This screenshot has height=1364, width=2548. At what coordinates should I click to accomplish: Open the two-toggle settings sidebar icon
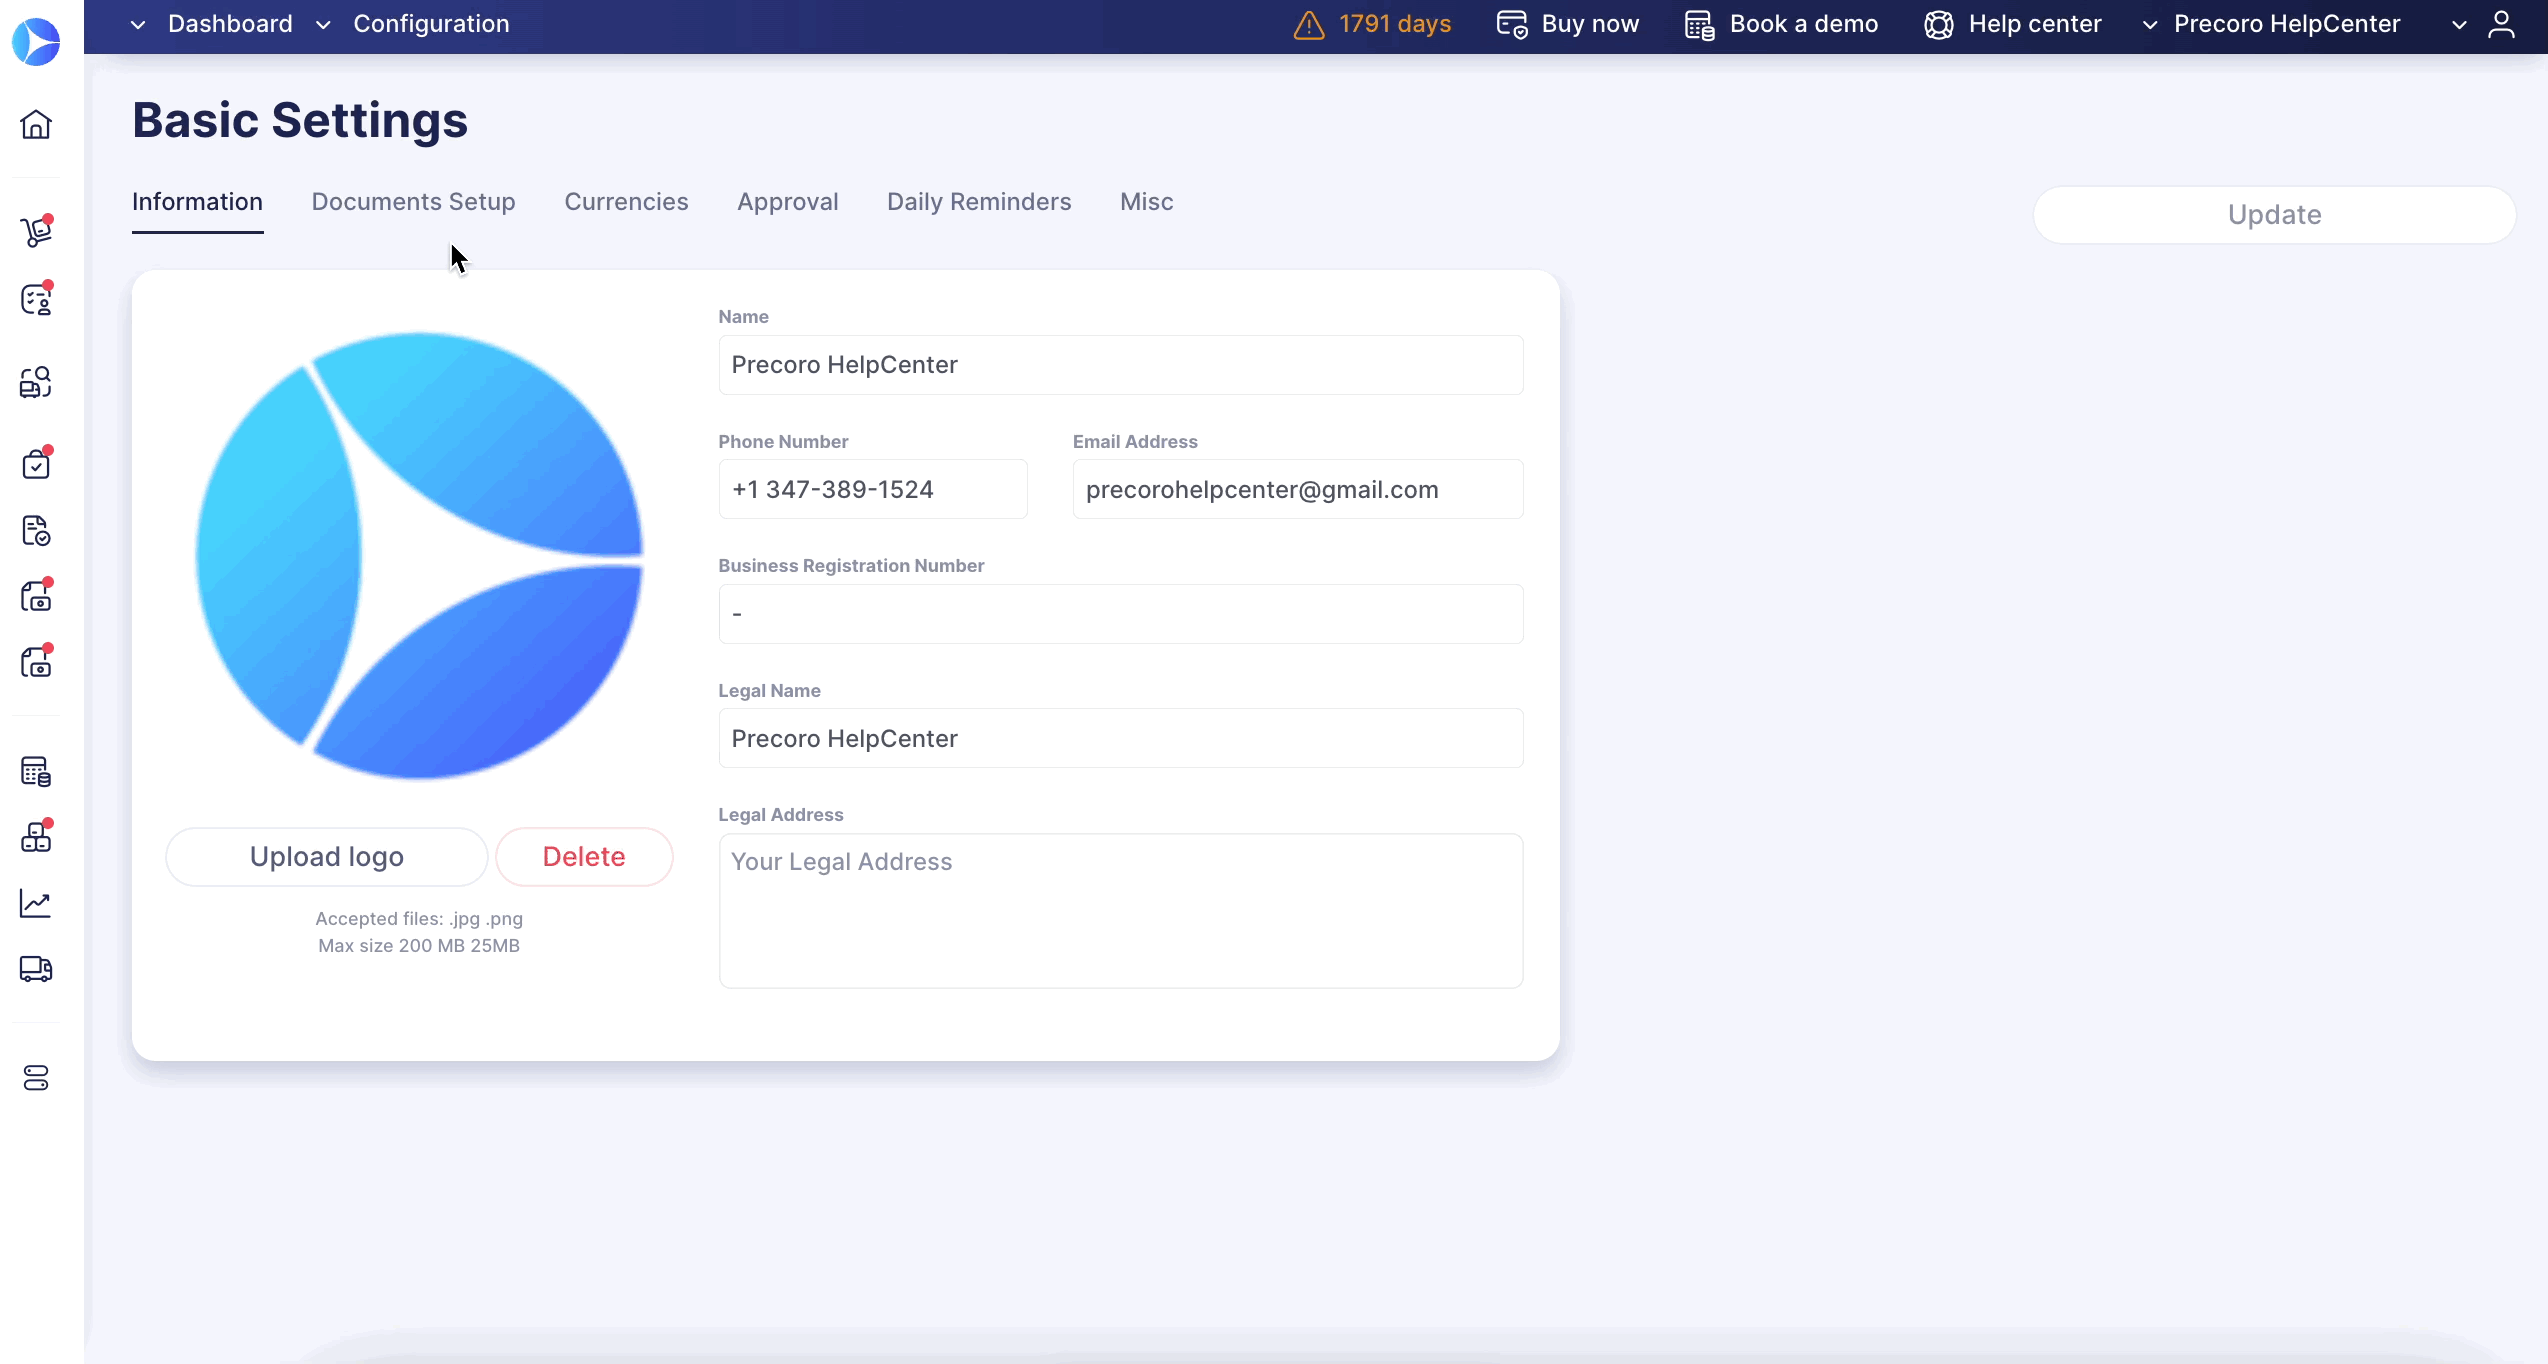click(x=36, y=1078)
